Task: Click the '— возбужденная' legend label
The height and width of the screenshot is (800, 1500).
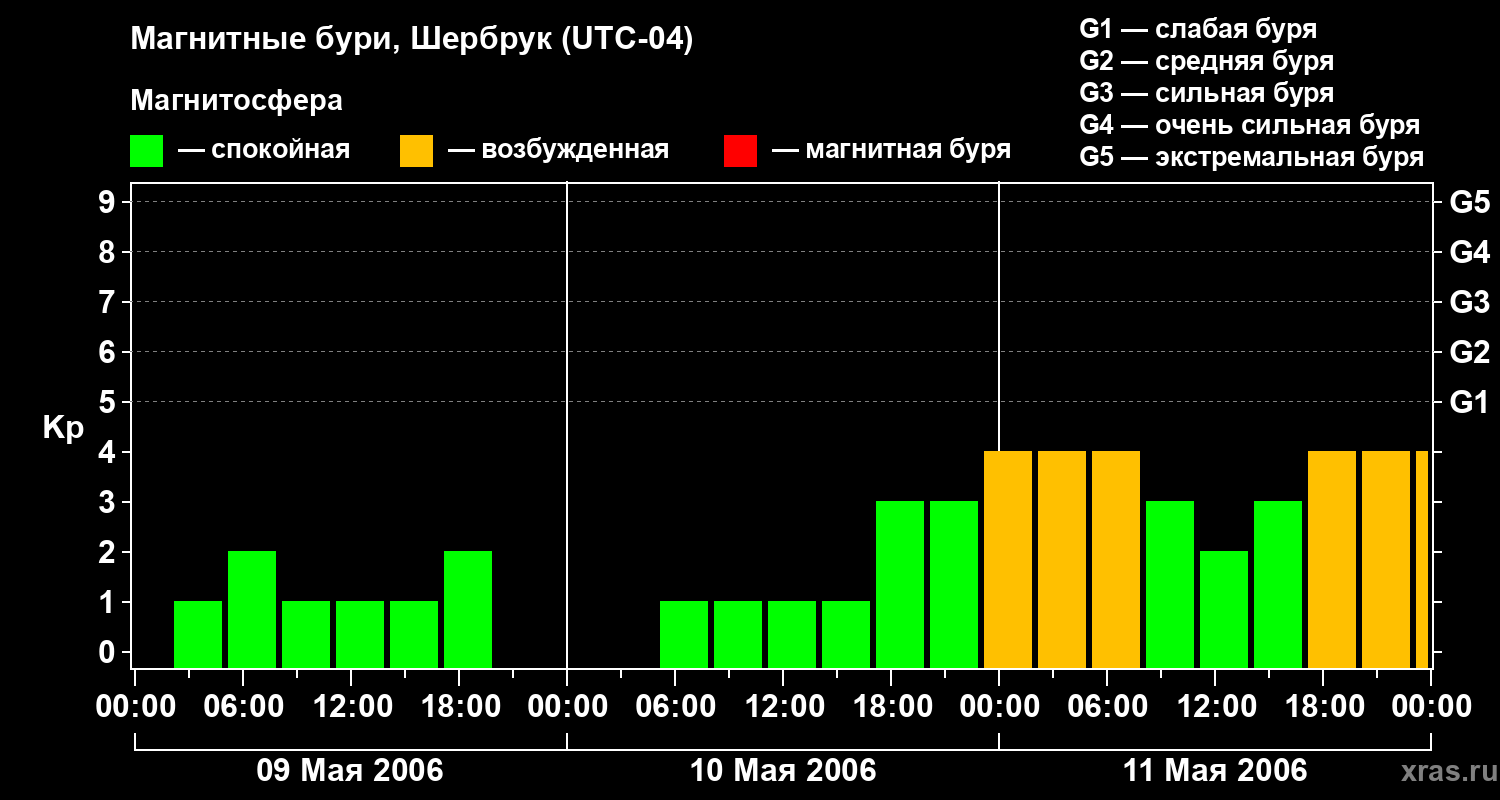Action: [558, 150]
